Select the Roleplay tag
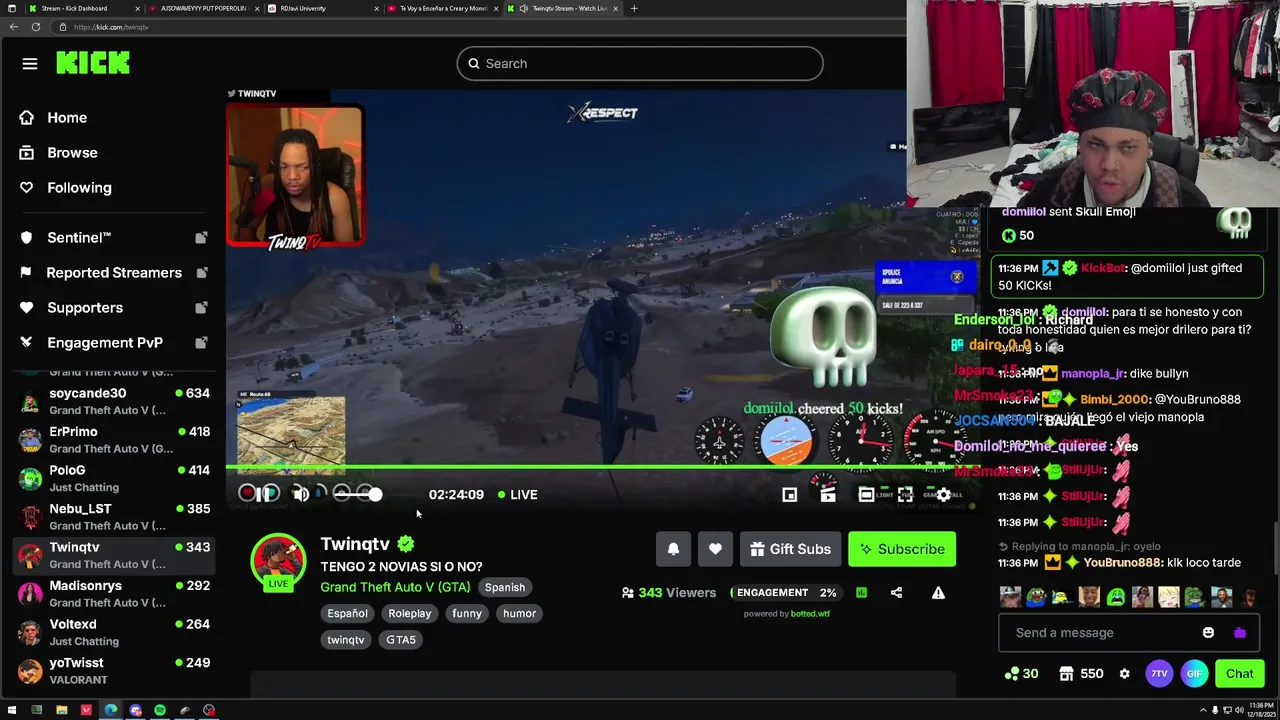The width and height of the screenshot is (1280, 720). tap(410, 613)
